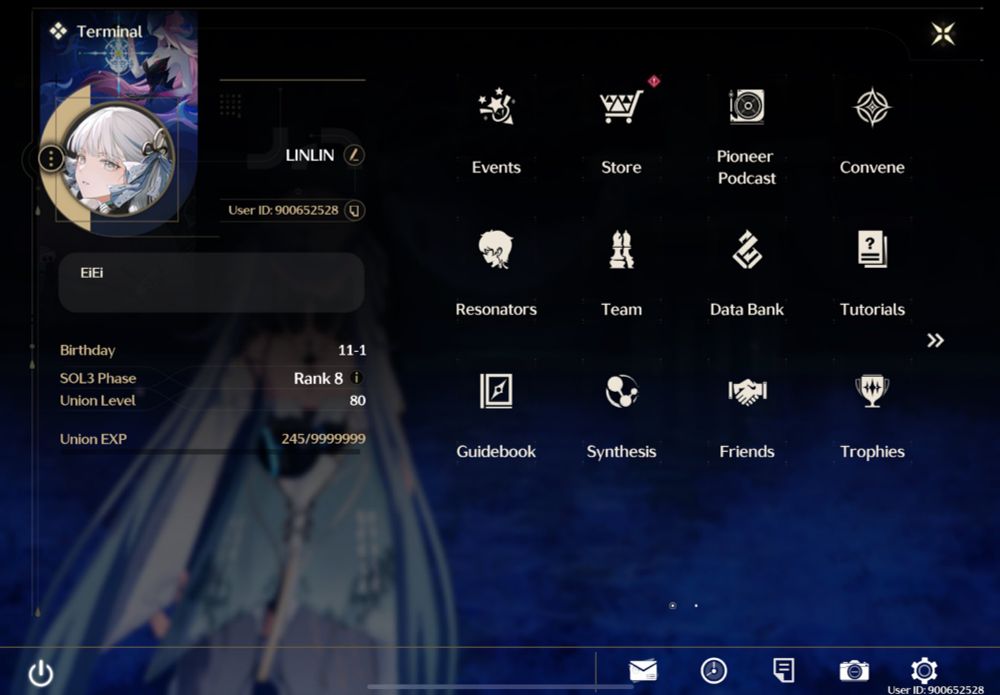Edit the LINLIN name with pencil icon
Image resolution: width=1000 pixels, height=695 pixels.
pyautogui.click(x=354, y=155)
